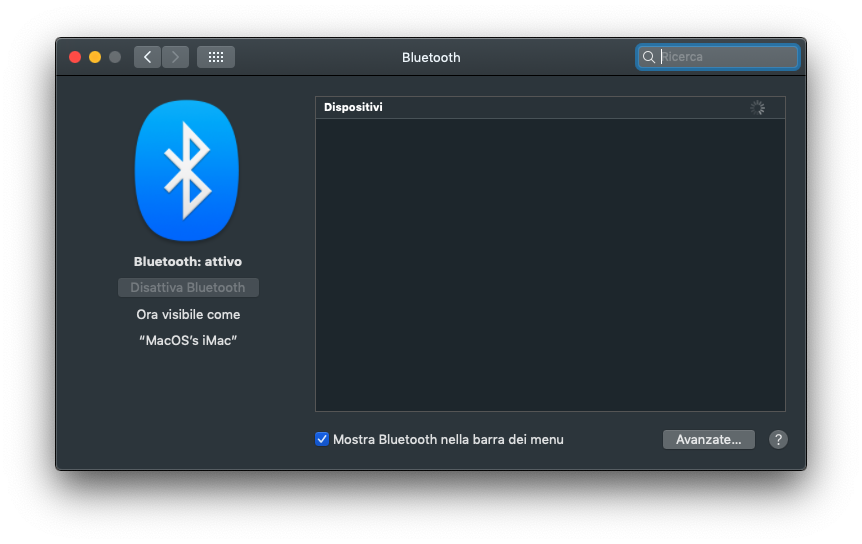Click the magnifying glass search icon
Image resolution: width=862 pixels, height=544 pixels.
[649, 57]
